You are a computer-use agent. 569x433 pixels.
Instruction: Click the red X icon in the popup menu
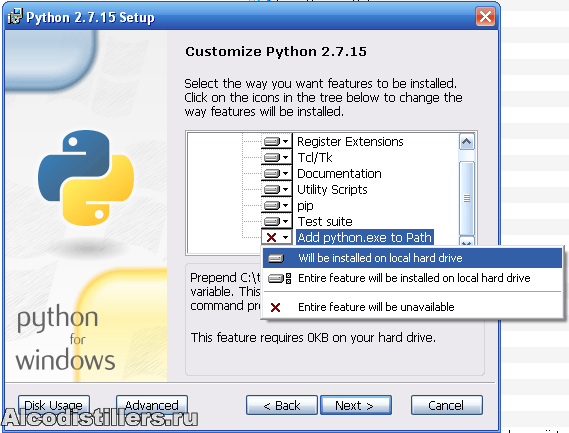[x=275, y=307]
